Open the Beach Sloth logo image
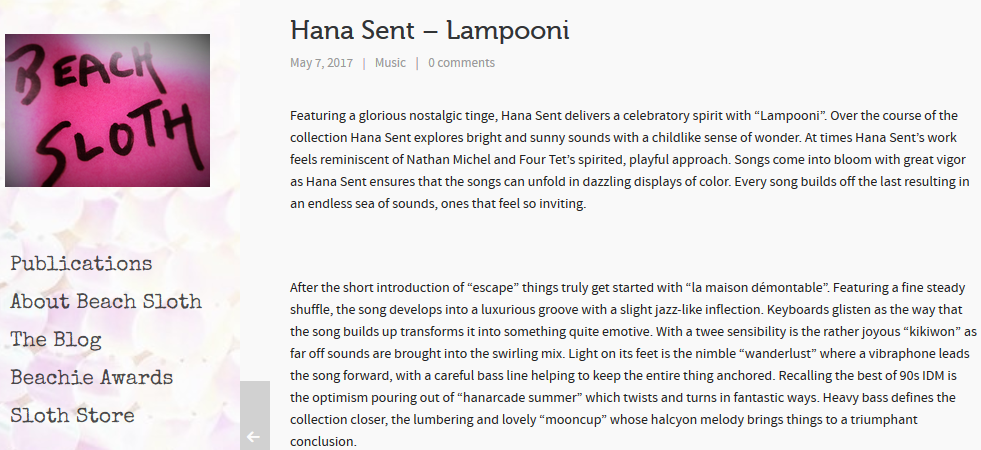981x450 pixels. coord(108,110)
